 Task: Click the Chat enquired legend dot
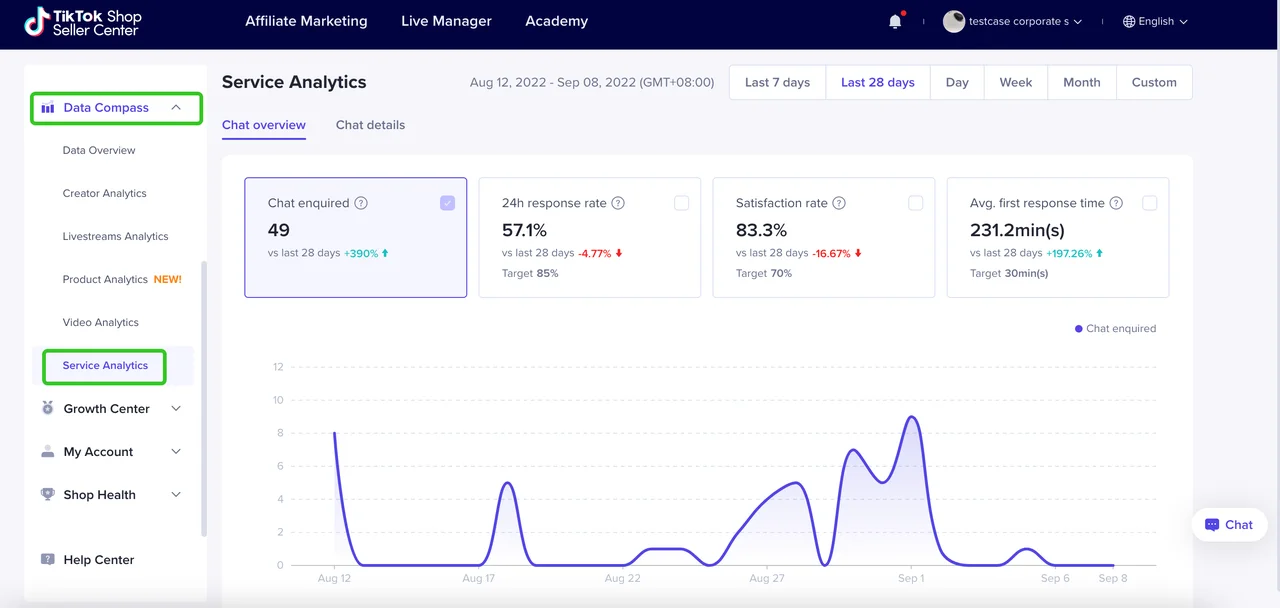pos(1078,329)
